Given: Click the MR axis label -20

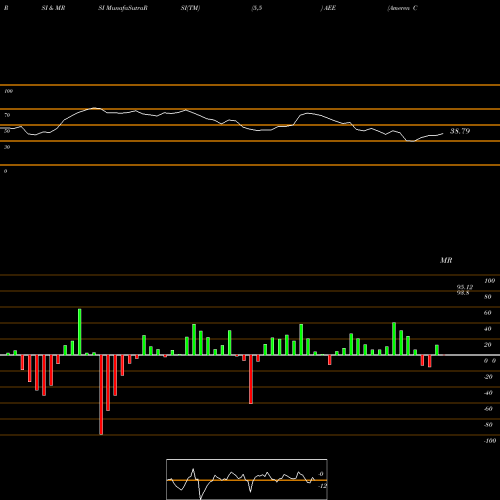Looking at the screenshot, I should (x=488, y=377).
